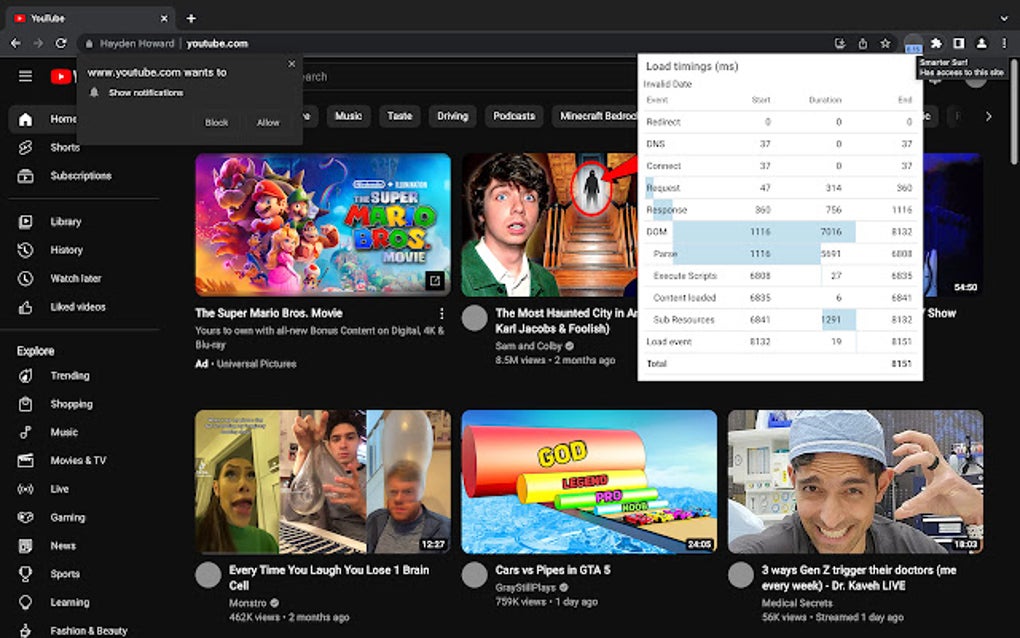Viewport: 1020px width, 638px height.
Task: Expand more category chips with the right chevron
Action: click(988, 116)
